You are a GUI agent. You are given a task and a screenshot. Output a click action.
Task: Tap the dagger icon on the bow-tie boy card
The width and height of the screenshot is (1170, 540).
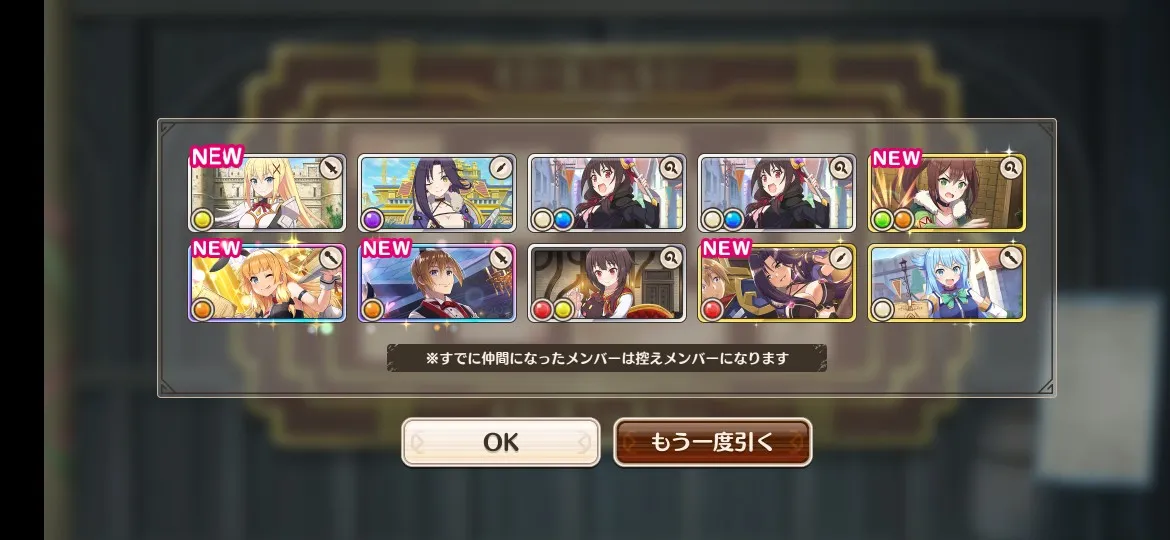501,258
